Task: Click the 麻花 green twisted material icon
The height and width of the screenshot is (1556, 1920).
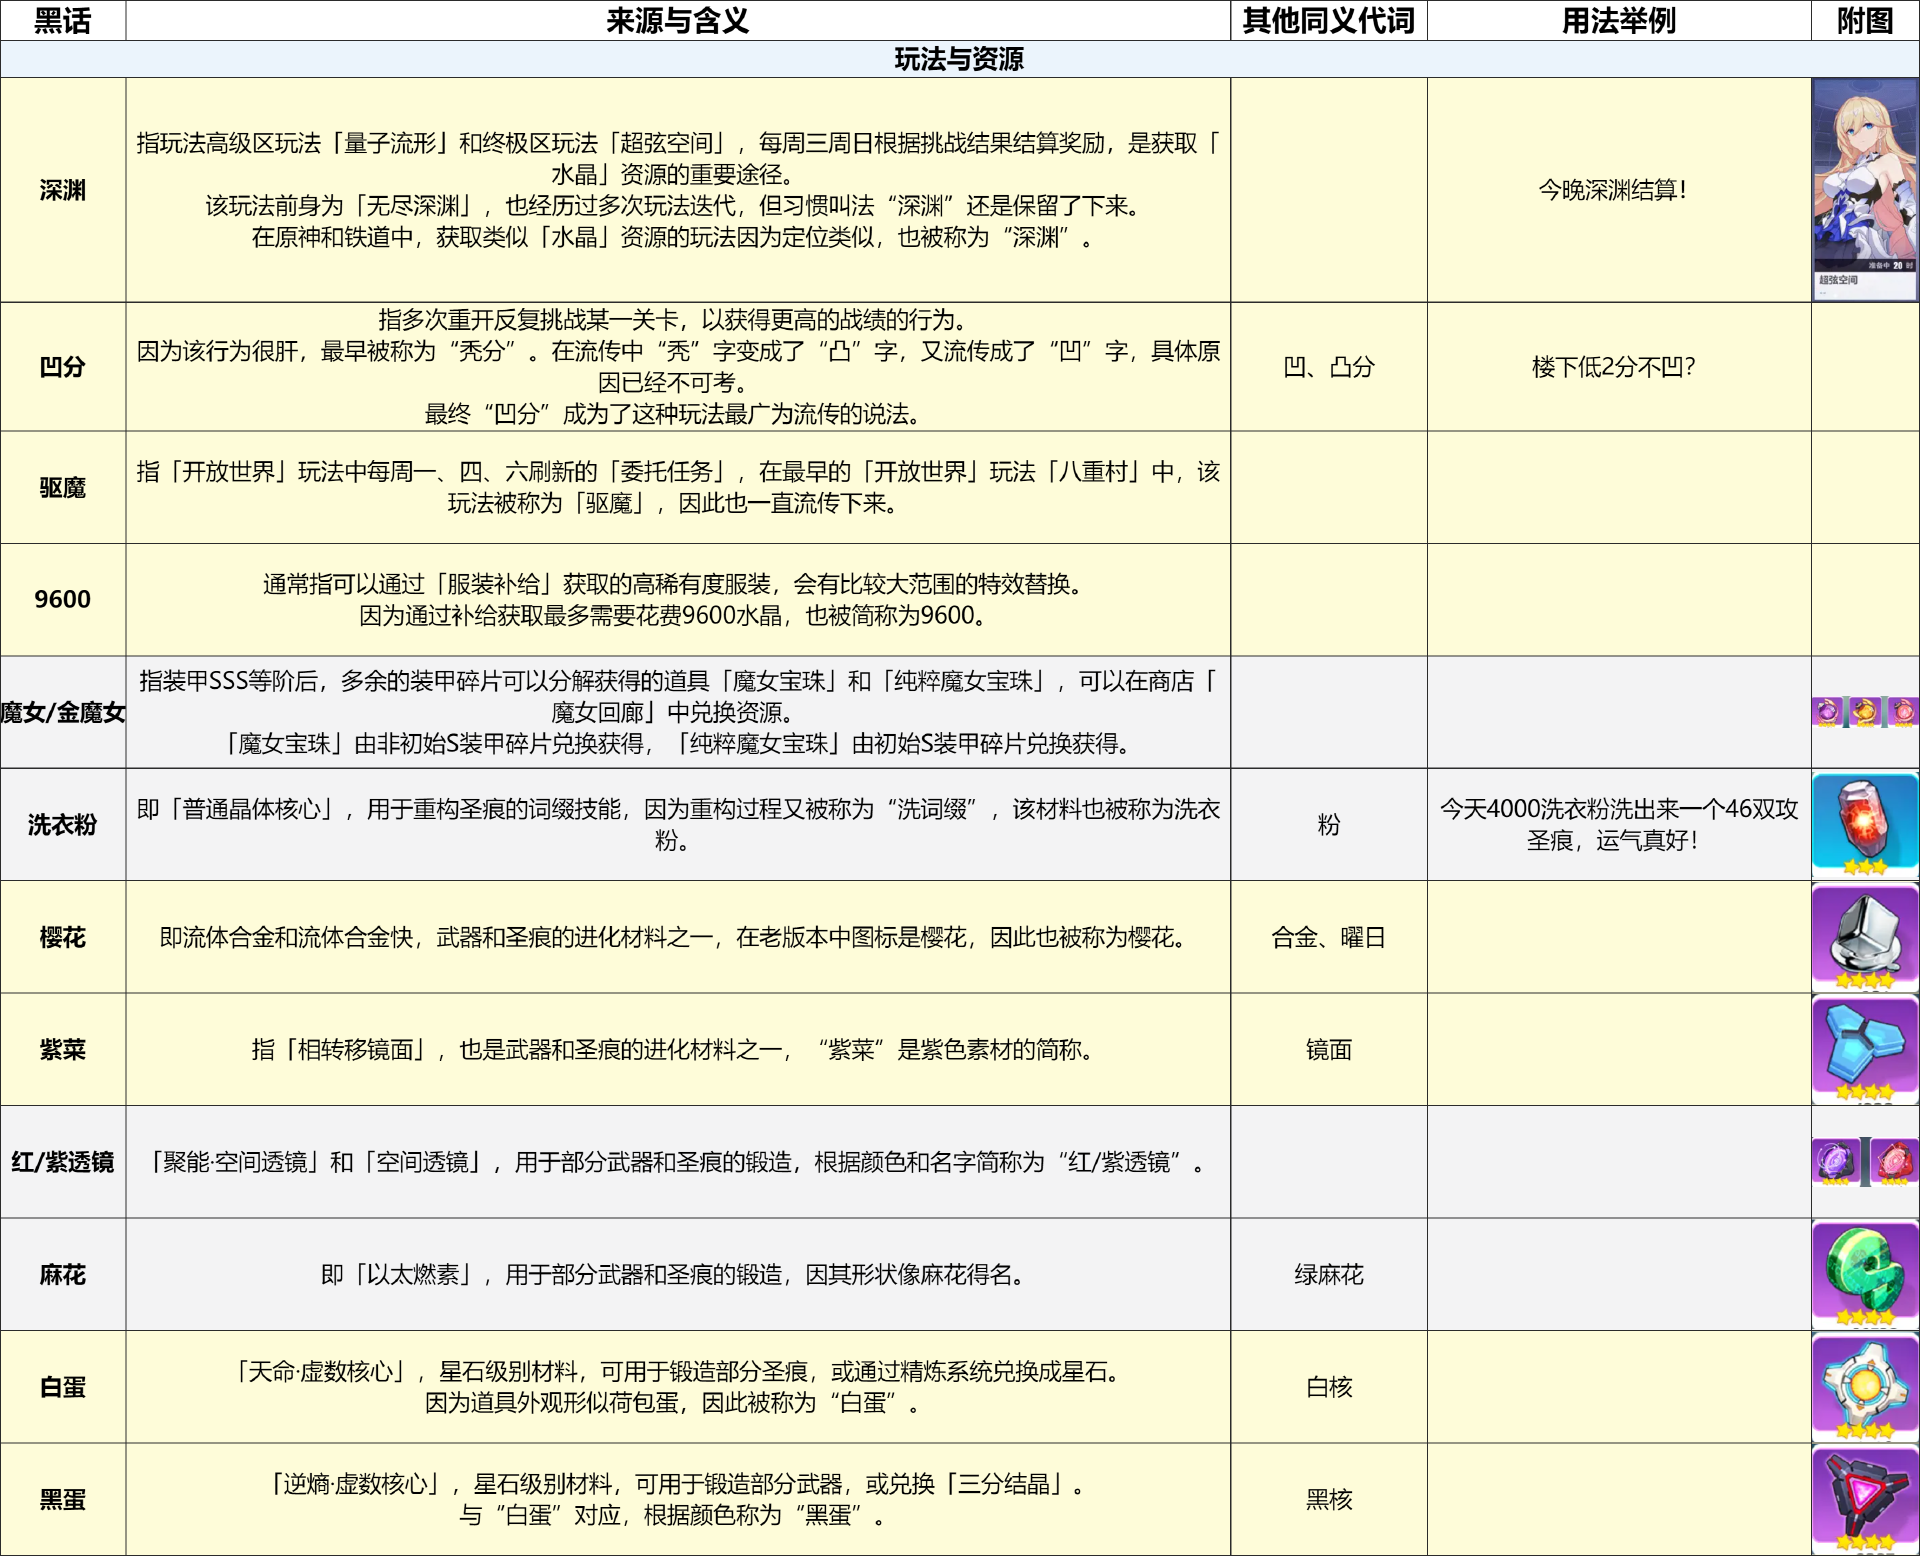Action: click(1865, 1274)
